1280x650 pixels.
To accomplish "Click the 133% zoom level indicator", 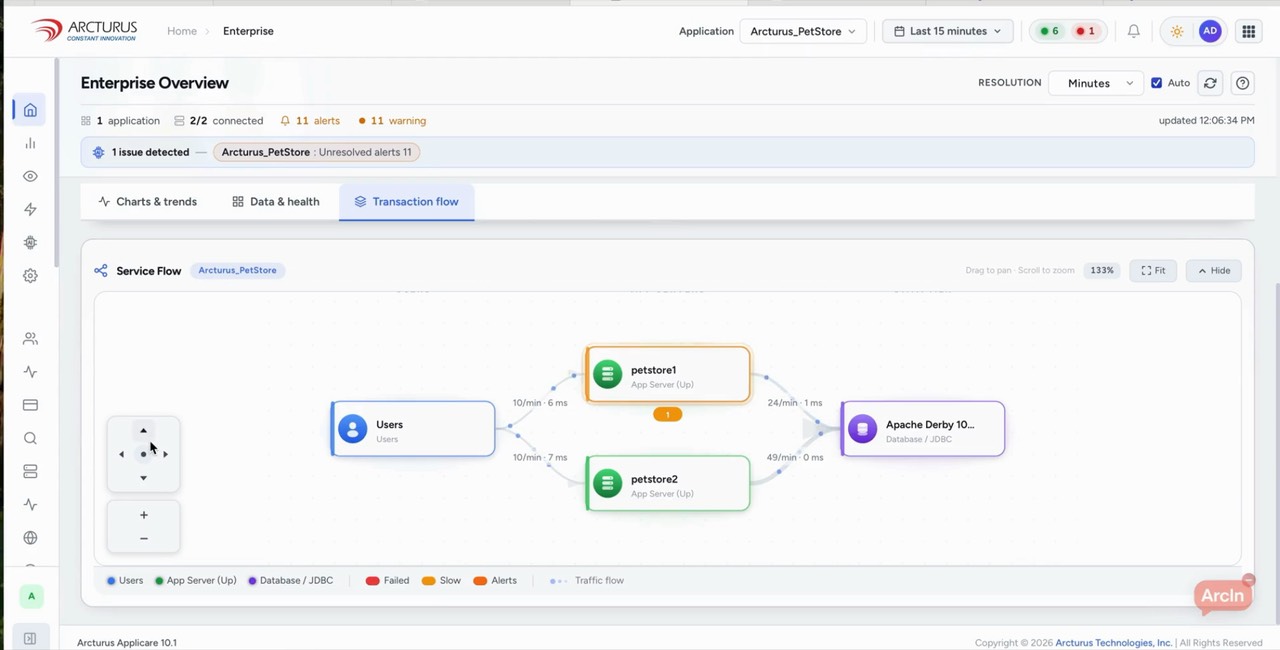I will (1102, 270).
